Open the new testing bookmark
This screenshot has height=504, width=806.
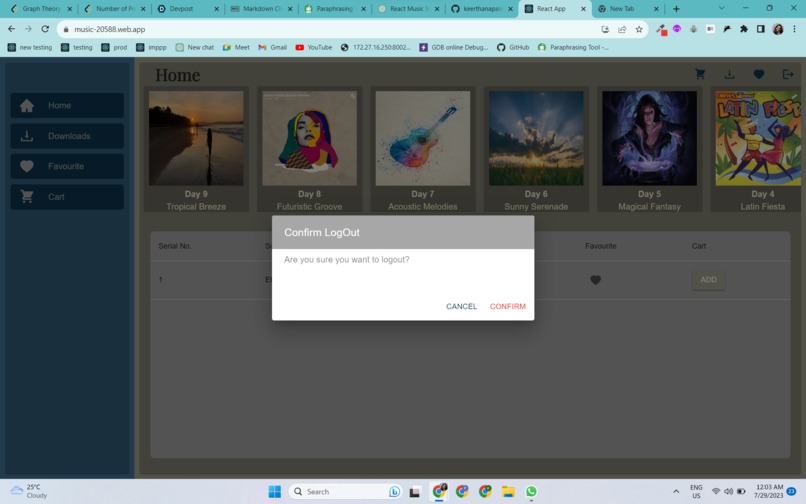click(x=30, y=47)
